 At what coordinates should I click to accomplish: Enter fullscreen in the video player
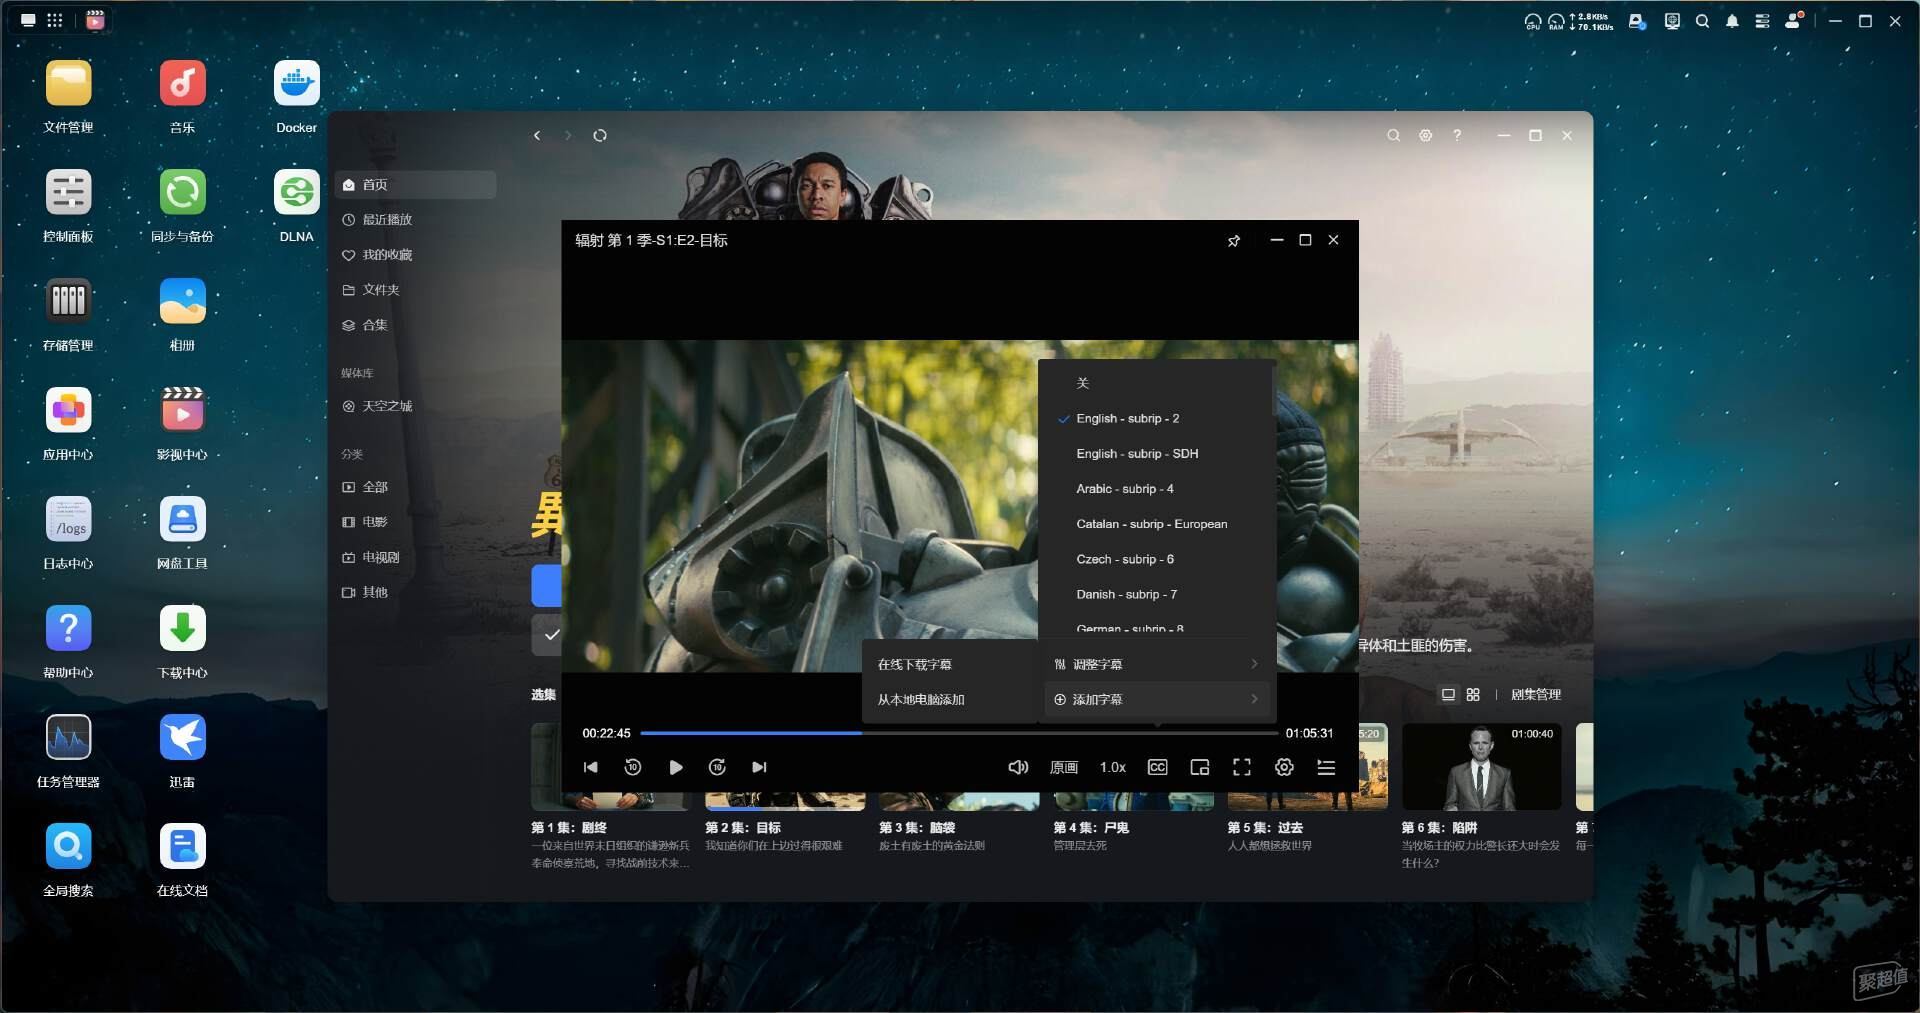point(1241,767)
